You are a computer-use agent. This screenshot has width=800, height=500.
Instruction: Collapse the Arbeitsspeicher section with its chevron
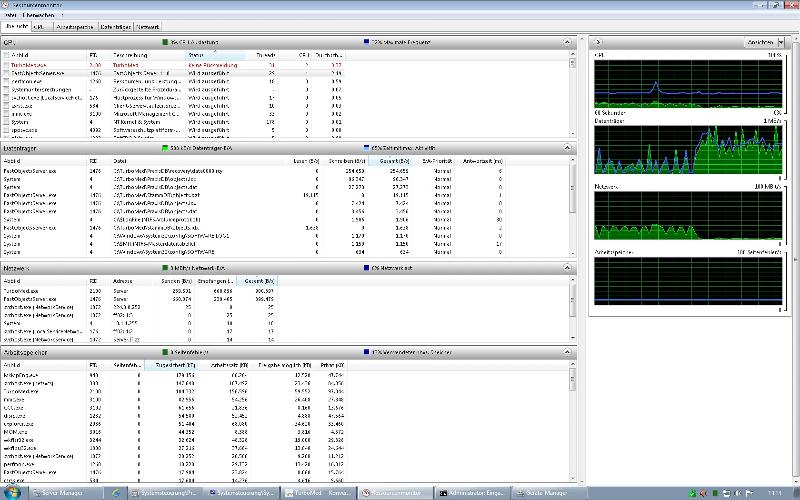[x=567, y=352]
